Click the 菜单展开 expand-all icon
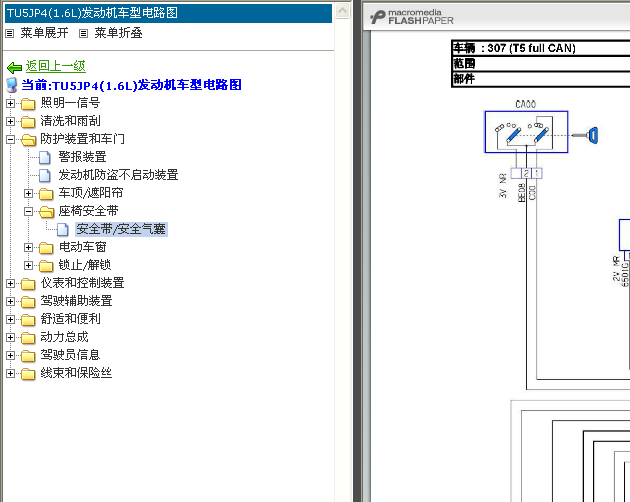The height and width of the screenshot is (502, 630). pos(9,33)
